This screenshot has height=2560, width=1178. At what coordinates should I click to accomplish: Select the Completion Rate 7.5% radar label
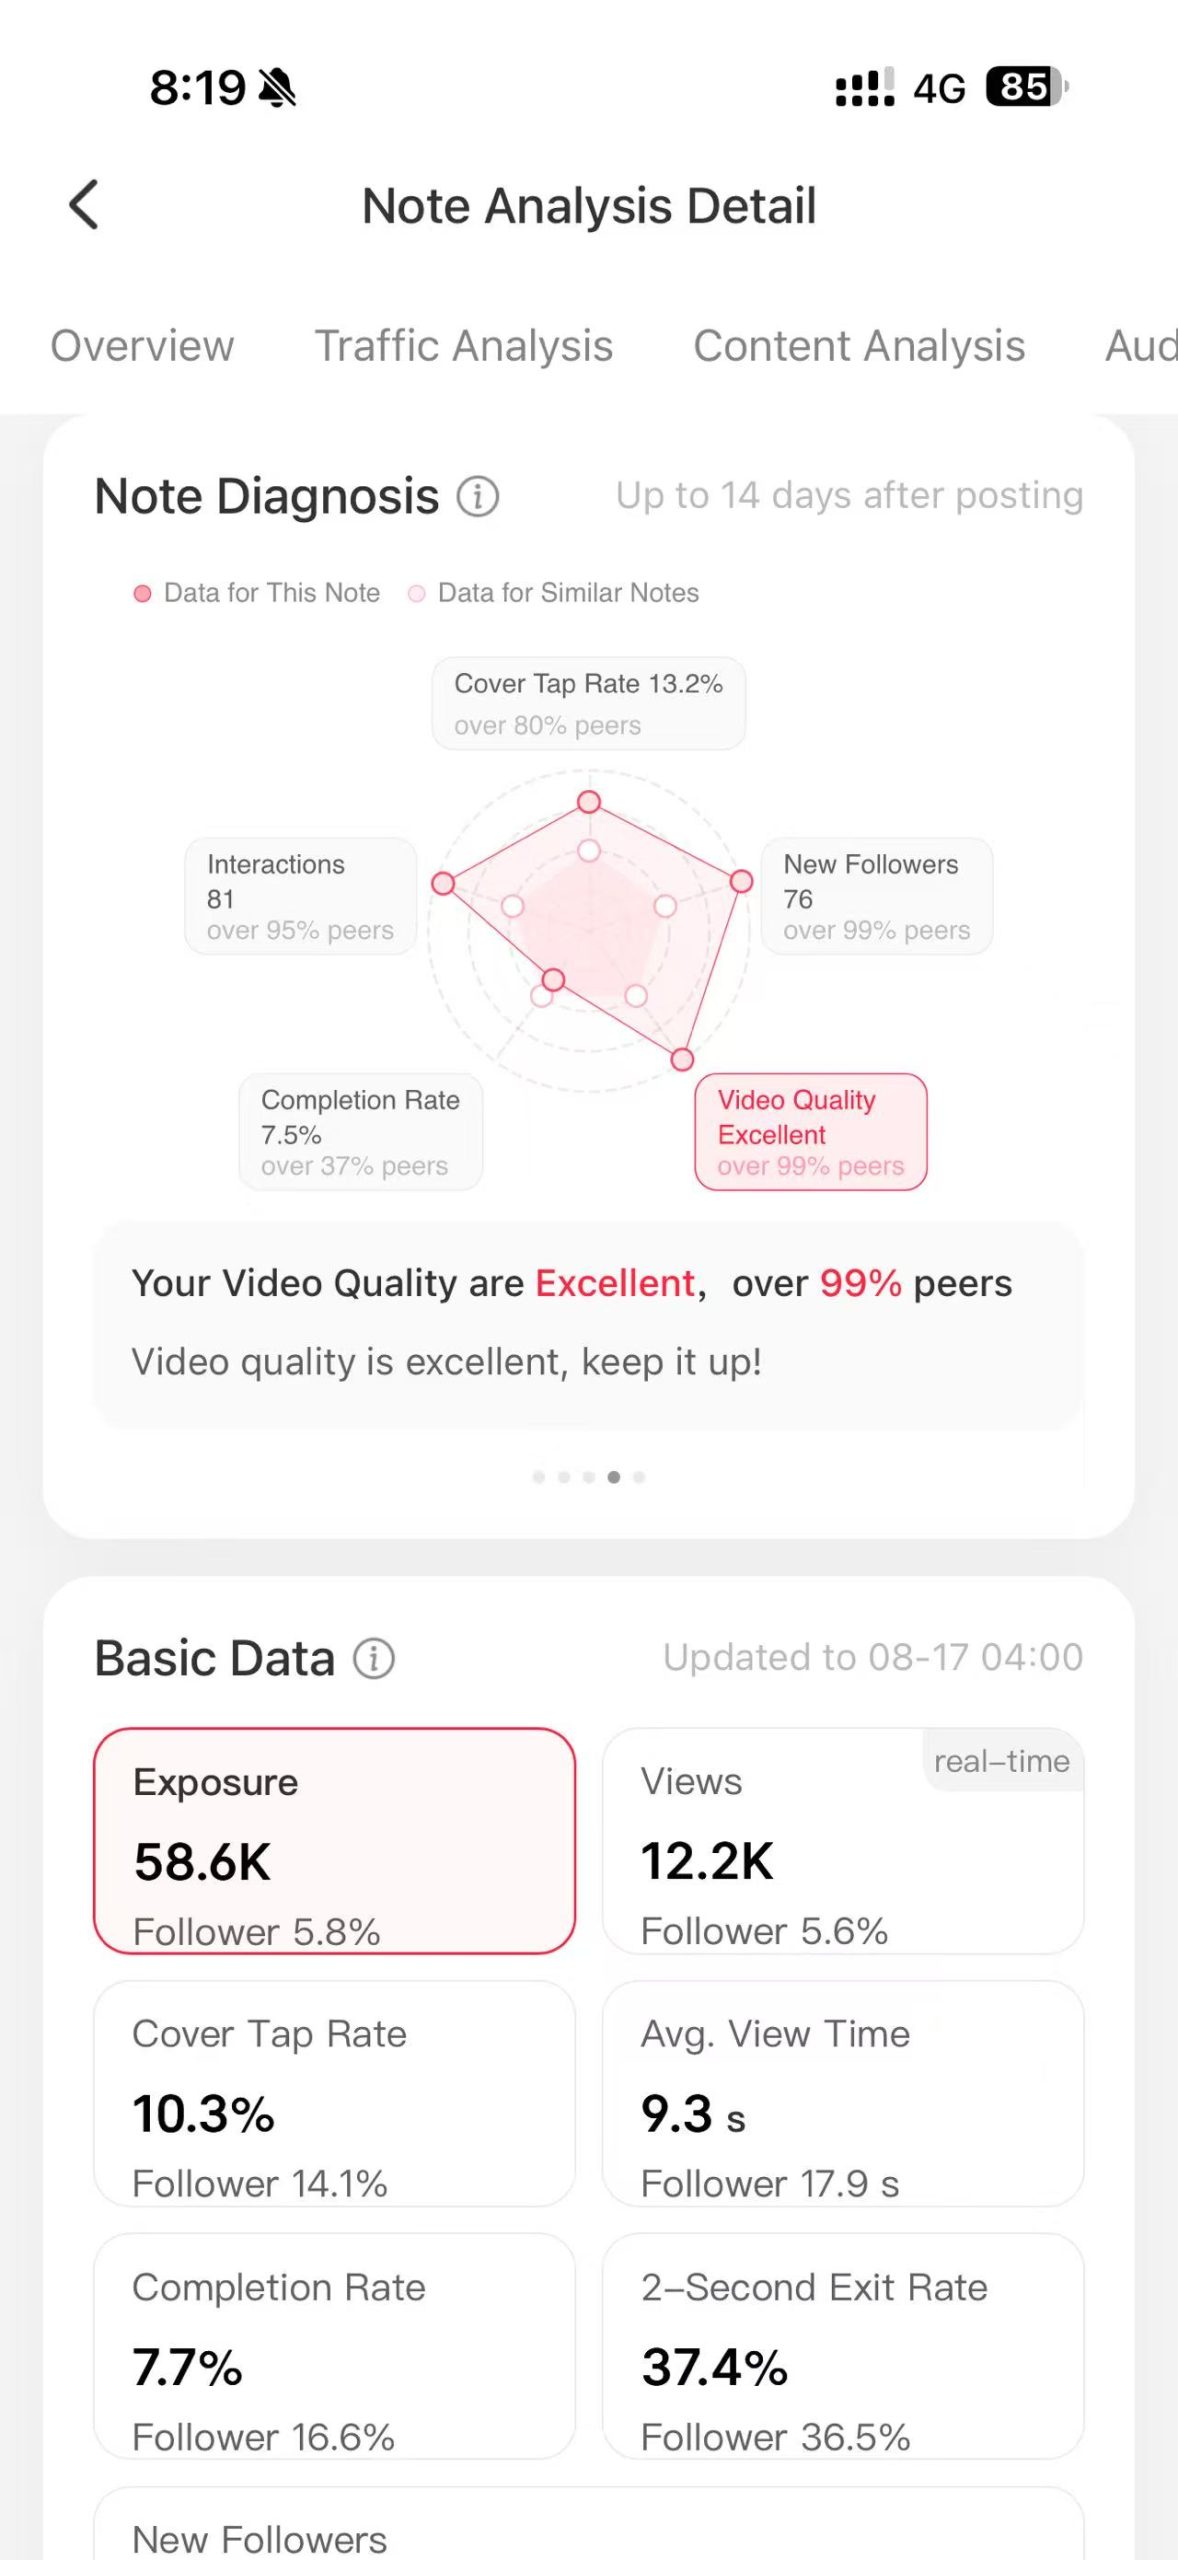[x=360, y=1132]
